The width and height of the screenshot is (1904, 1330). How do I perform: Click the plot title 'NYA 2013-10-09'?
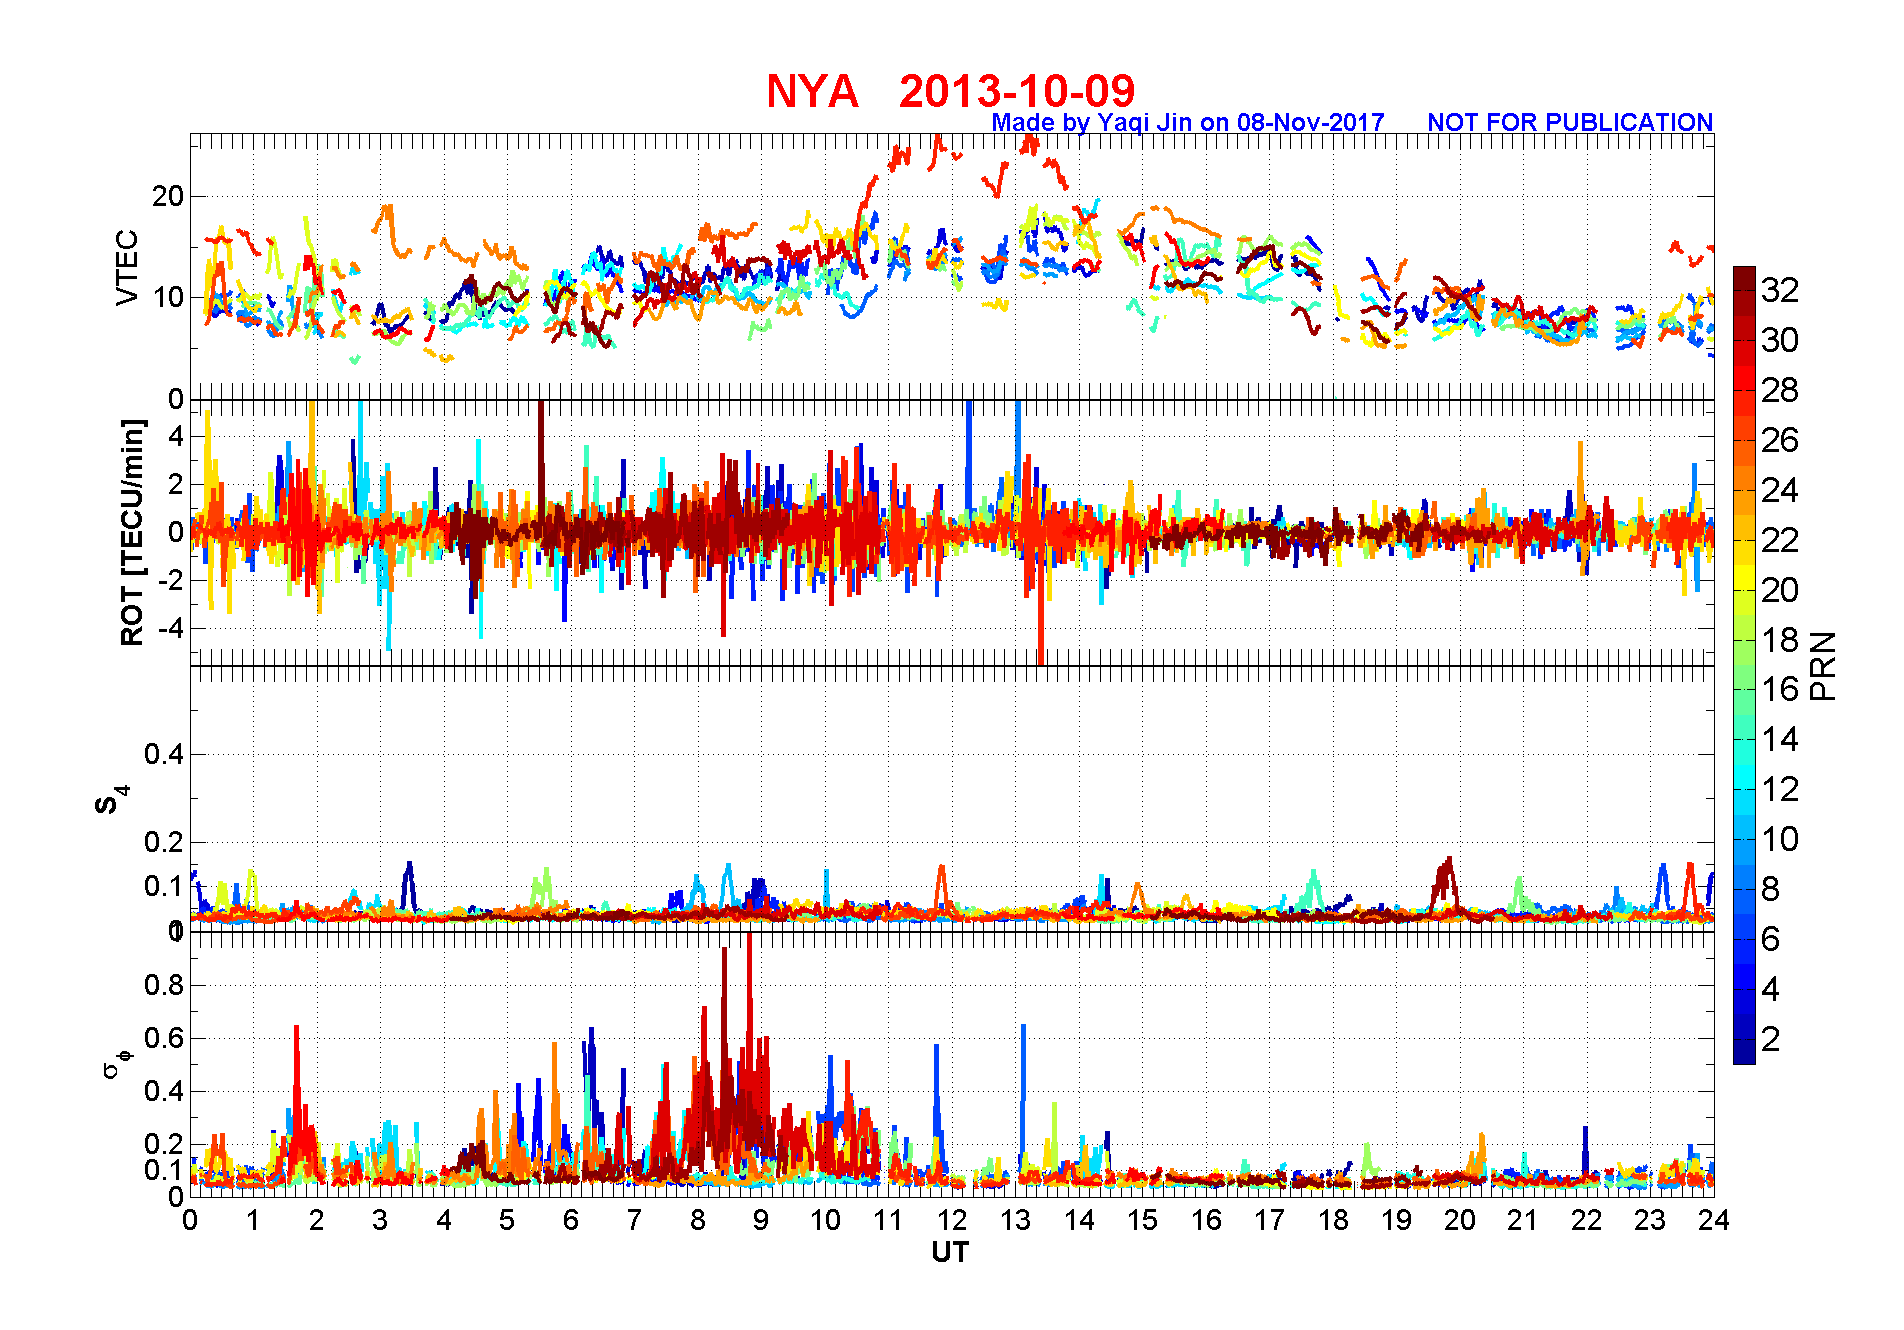tap(951, 91)
